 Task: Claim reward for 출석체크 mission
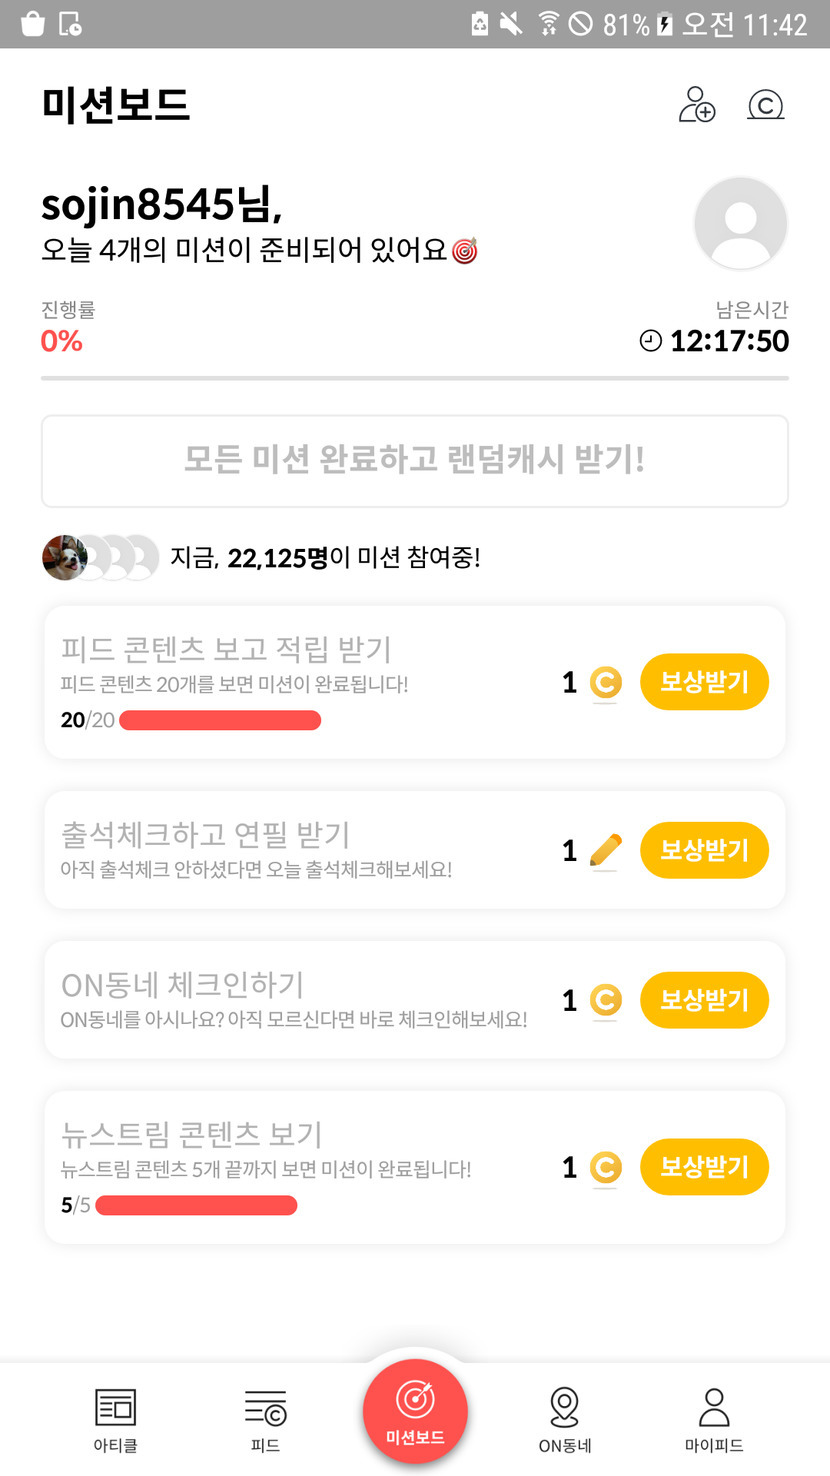(x=704, y=850)
